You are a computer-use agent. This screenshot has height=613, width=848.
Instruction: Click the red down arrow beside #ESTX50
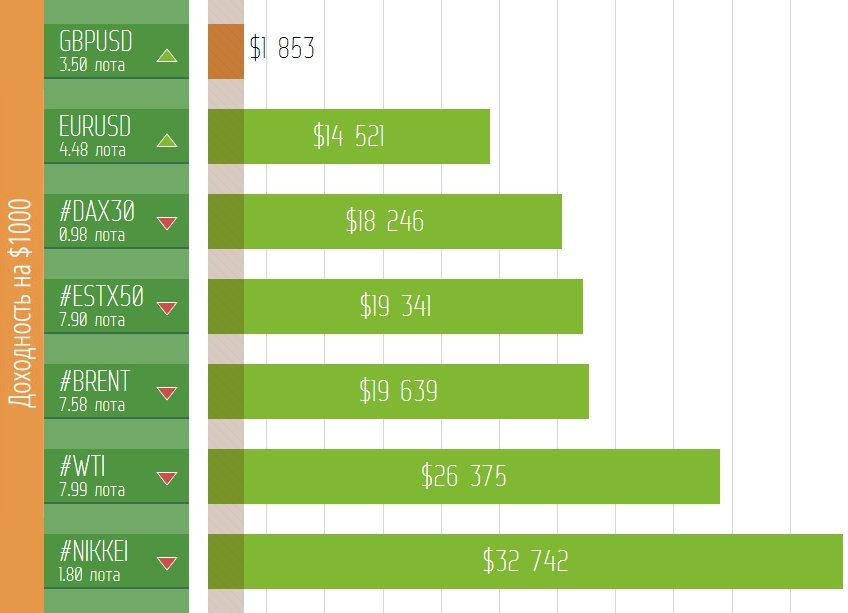[x=167, y=307]
